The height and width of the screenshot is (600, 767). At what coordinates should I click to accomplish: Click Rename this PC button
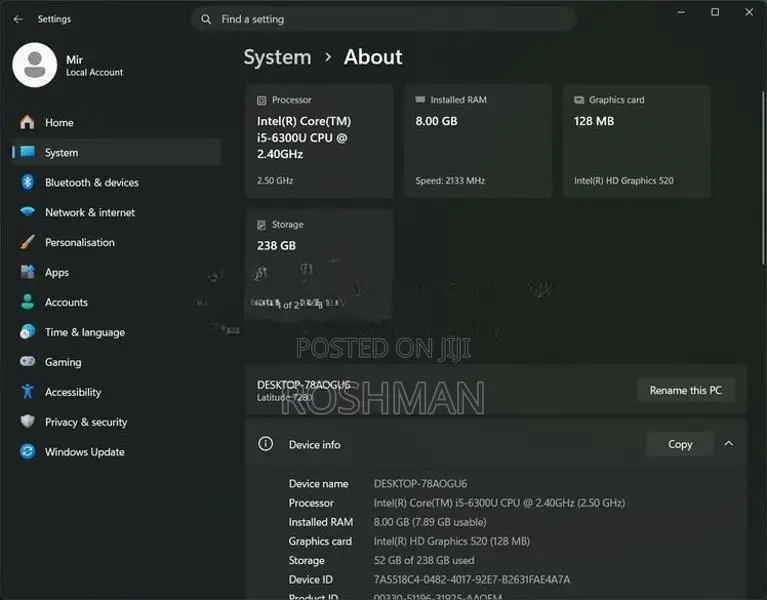coord(685,390)
